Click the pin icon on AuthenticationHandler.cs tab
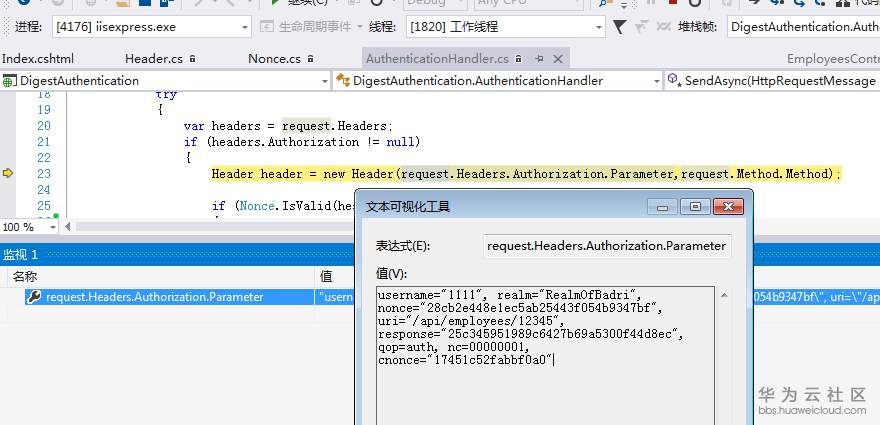This screenshot has width=880, height=425. tap(540, 58)
